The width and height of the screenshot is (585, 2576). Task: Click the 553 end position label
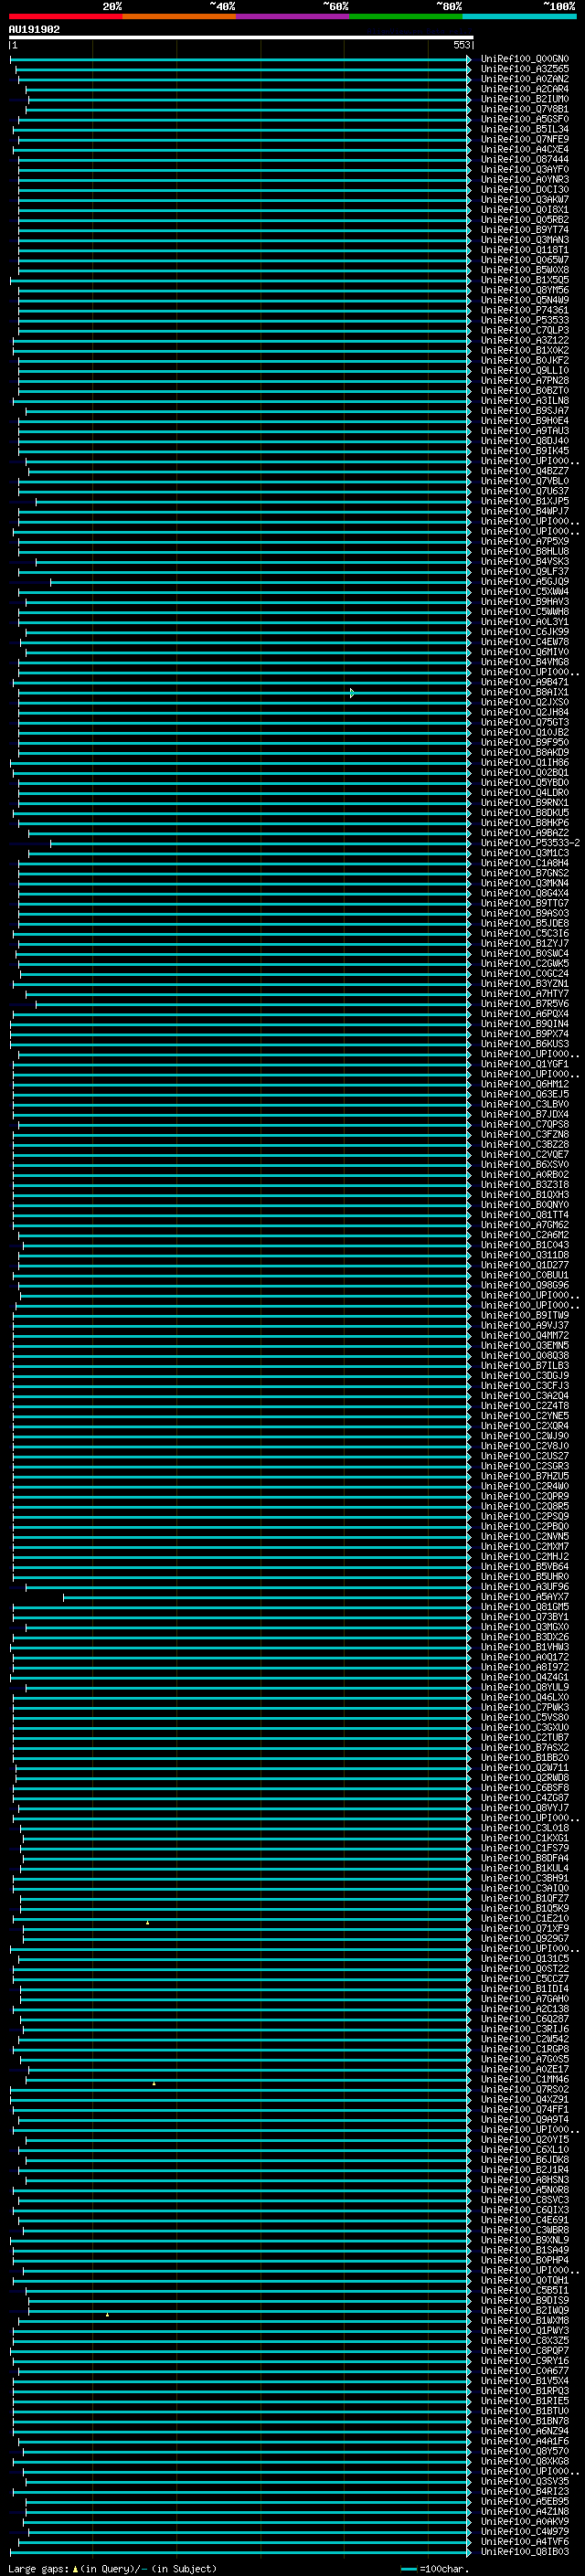click(x=461, y=45)
